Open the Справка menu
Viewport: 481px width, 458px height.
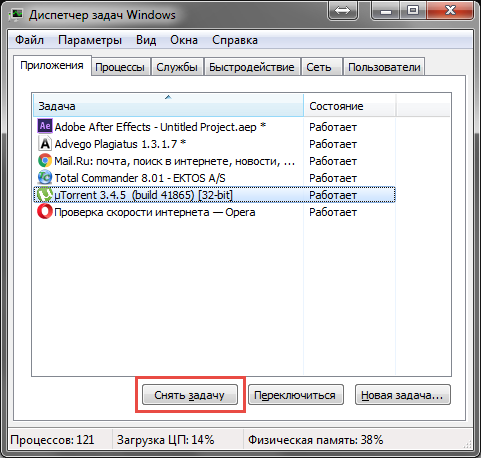[235, 40]
